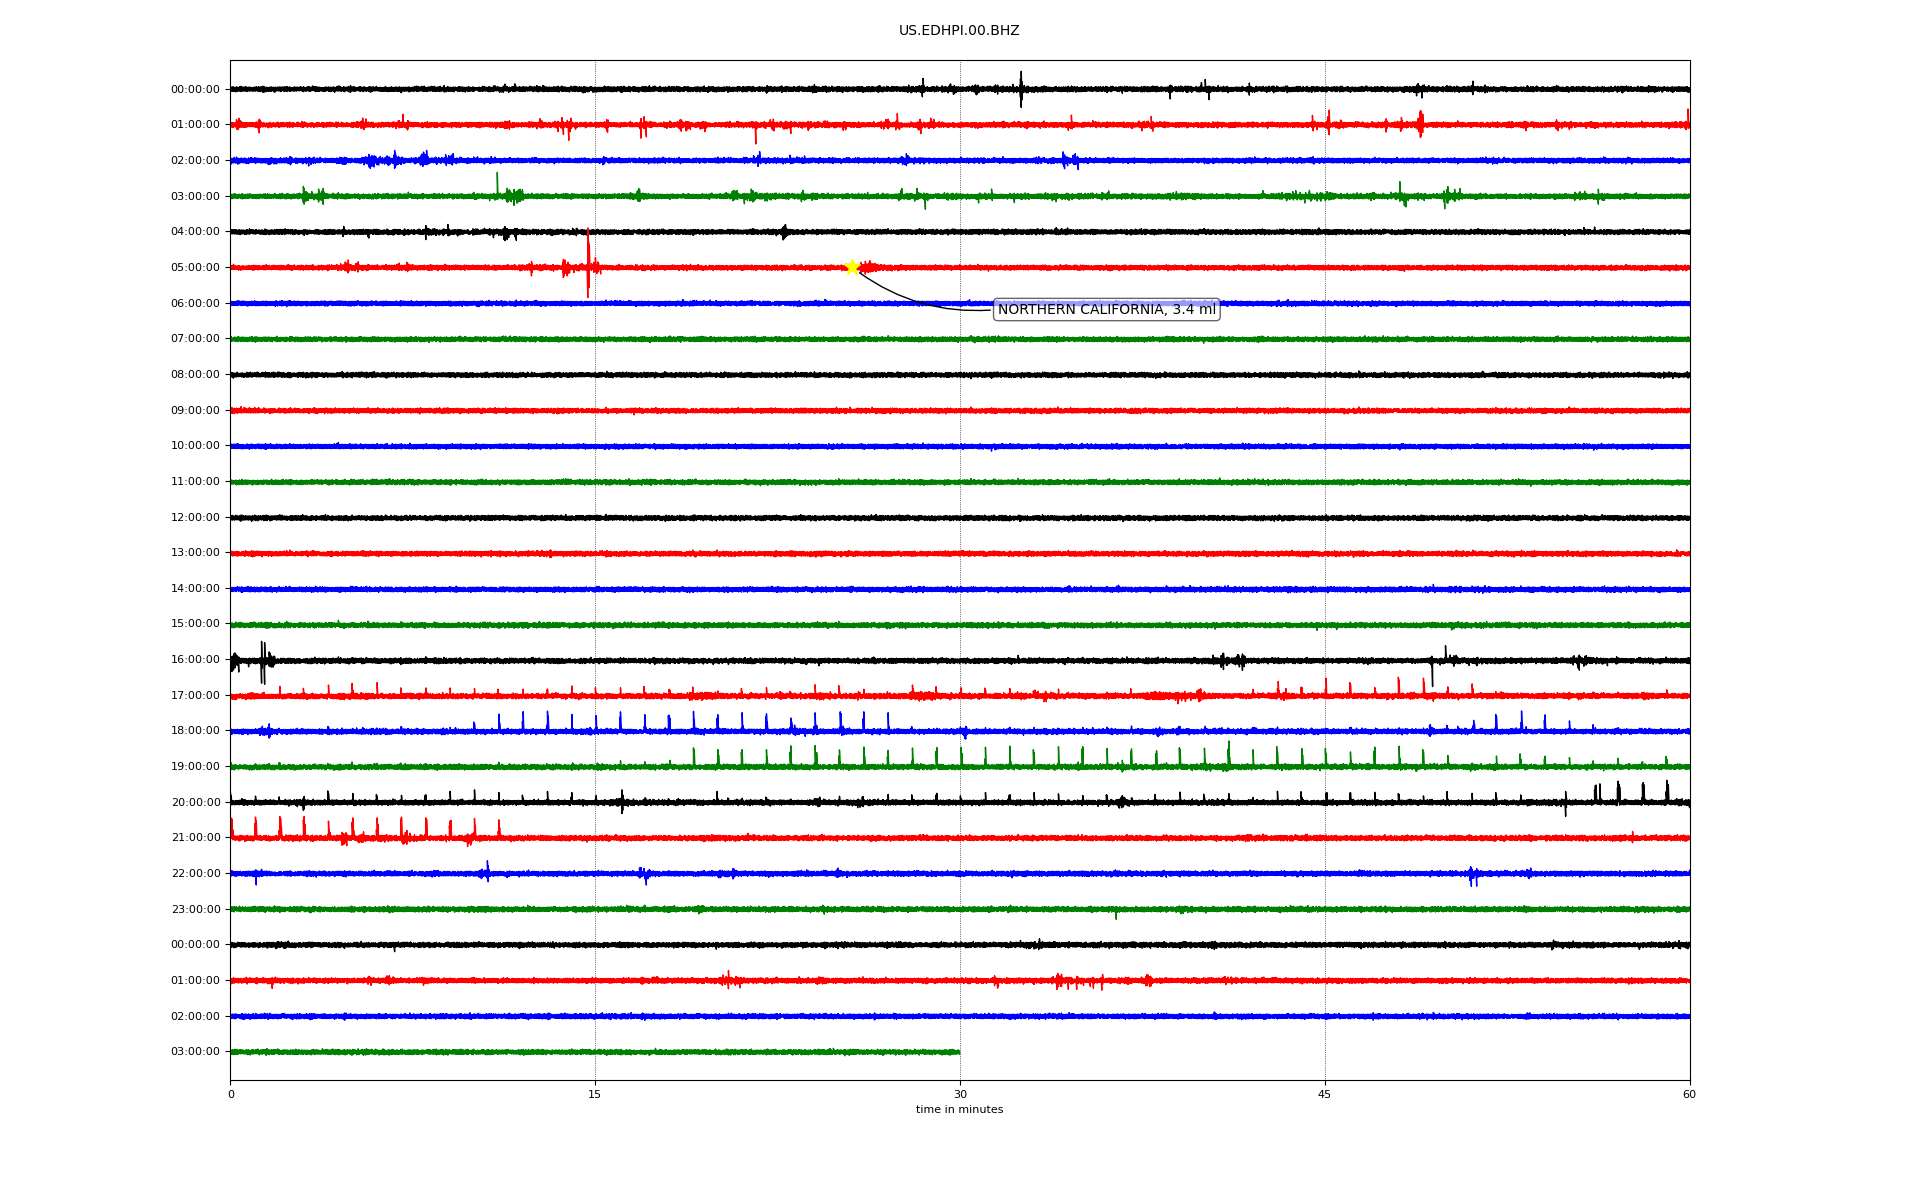Click the NORTHERN CALIFORNIA 3.4 ml annotation label
The image size is (1920, 1200).
pos(1106,310)
